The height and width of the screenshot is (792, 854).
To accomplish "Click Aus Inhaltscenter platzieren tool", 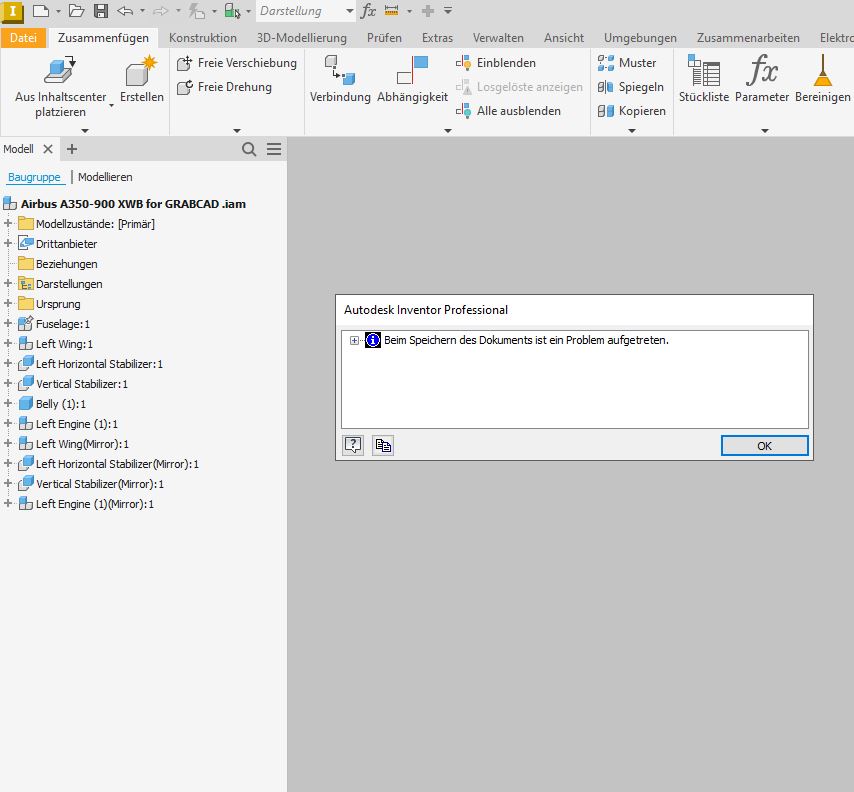I will tap(60, 87).
